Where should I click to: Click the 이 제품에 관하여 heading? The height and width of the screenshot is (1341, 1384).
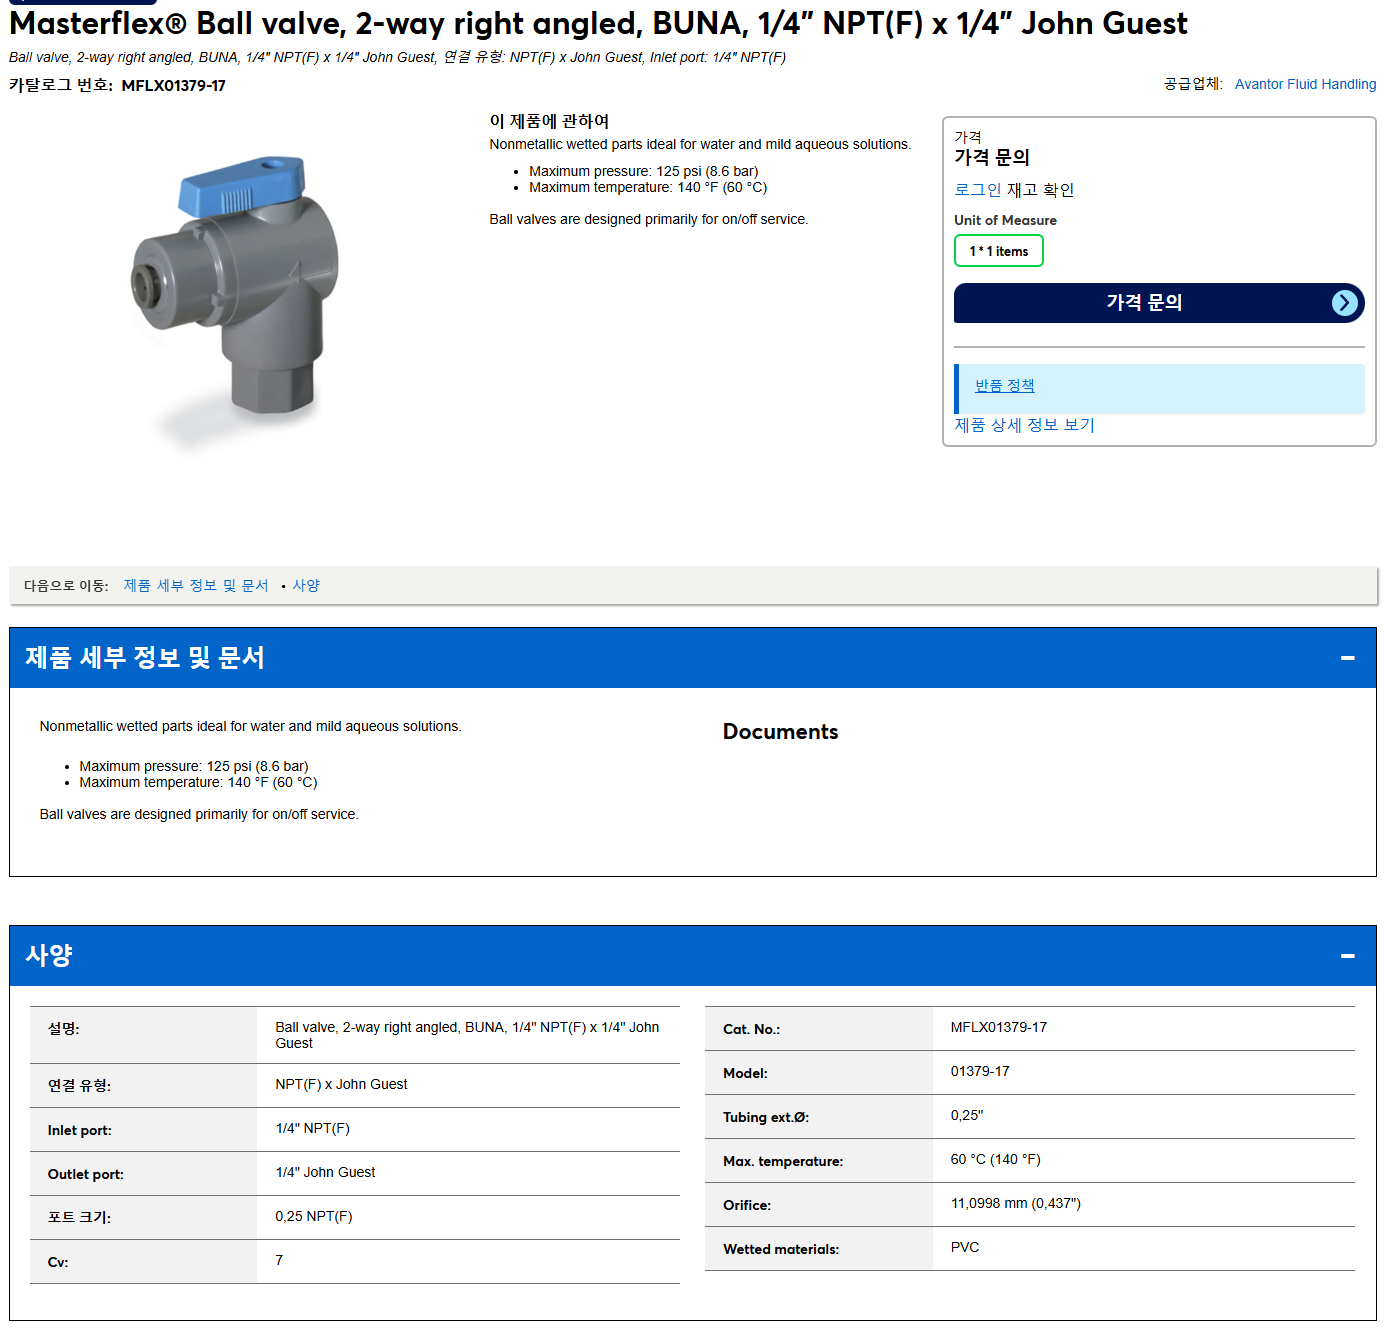coord(549,121)
